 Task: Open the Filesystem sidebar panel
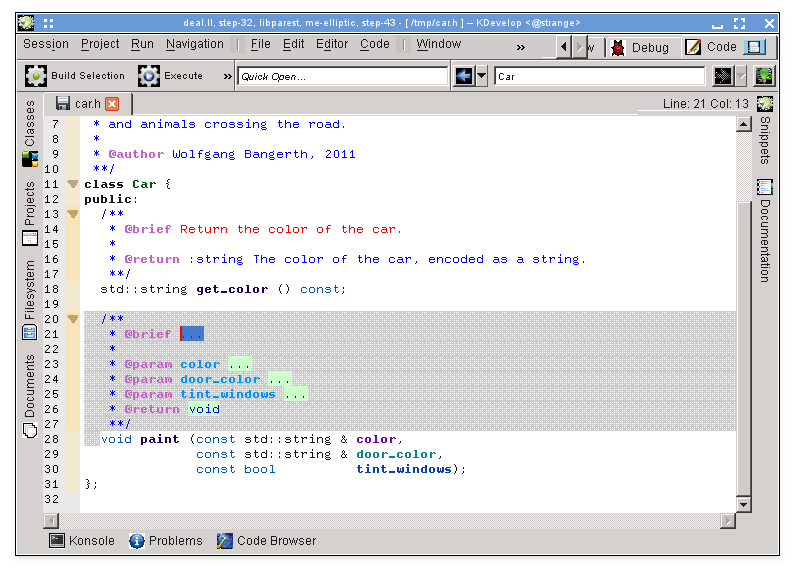coord(30,299)
